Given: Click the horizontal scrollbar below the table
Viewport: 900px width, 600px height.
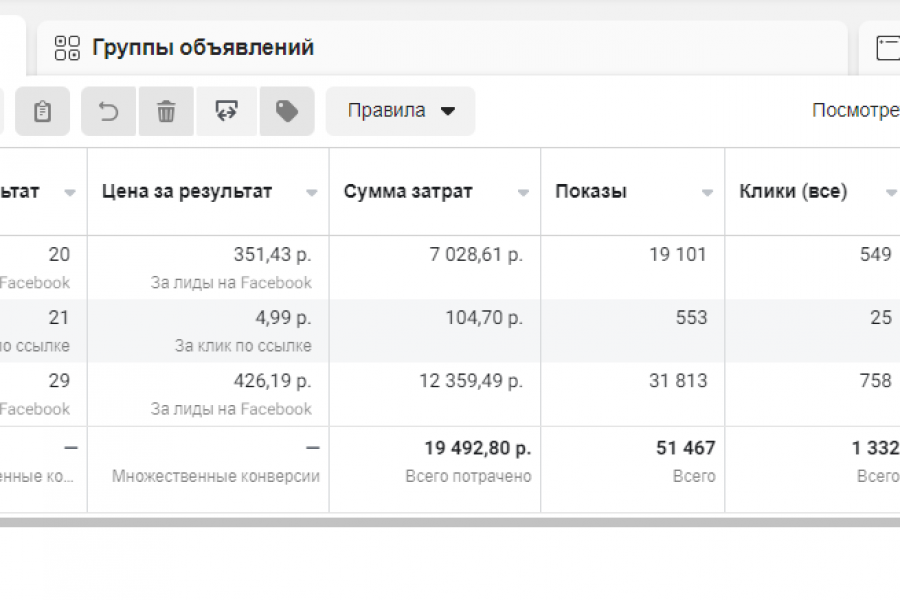Looking at the screenshot, I should 450,522.
